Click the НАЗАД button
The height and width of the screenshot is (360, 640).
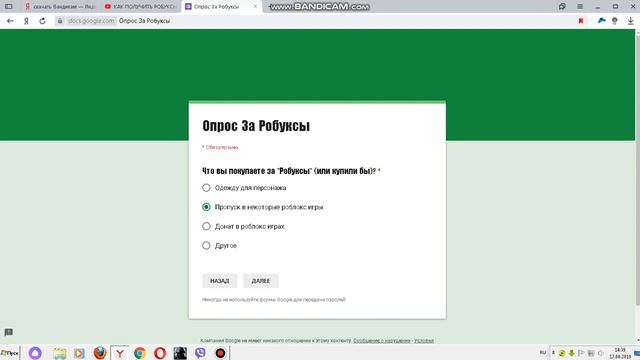click(220, 281)
